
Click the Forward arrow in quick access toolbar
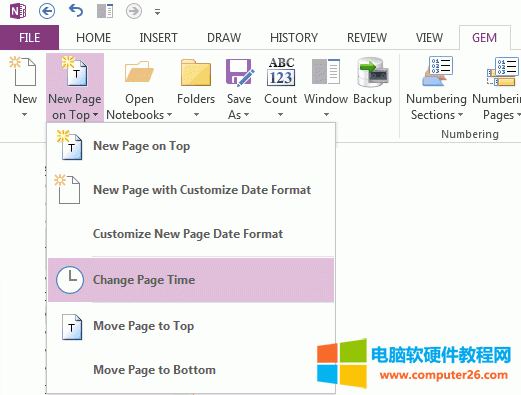[134, 11]
